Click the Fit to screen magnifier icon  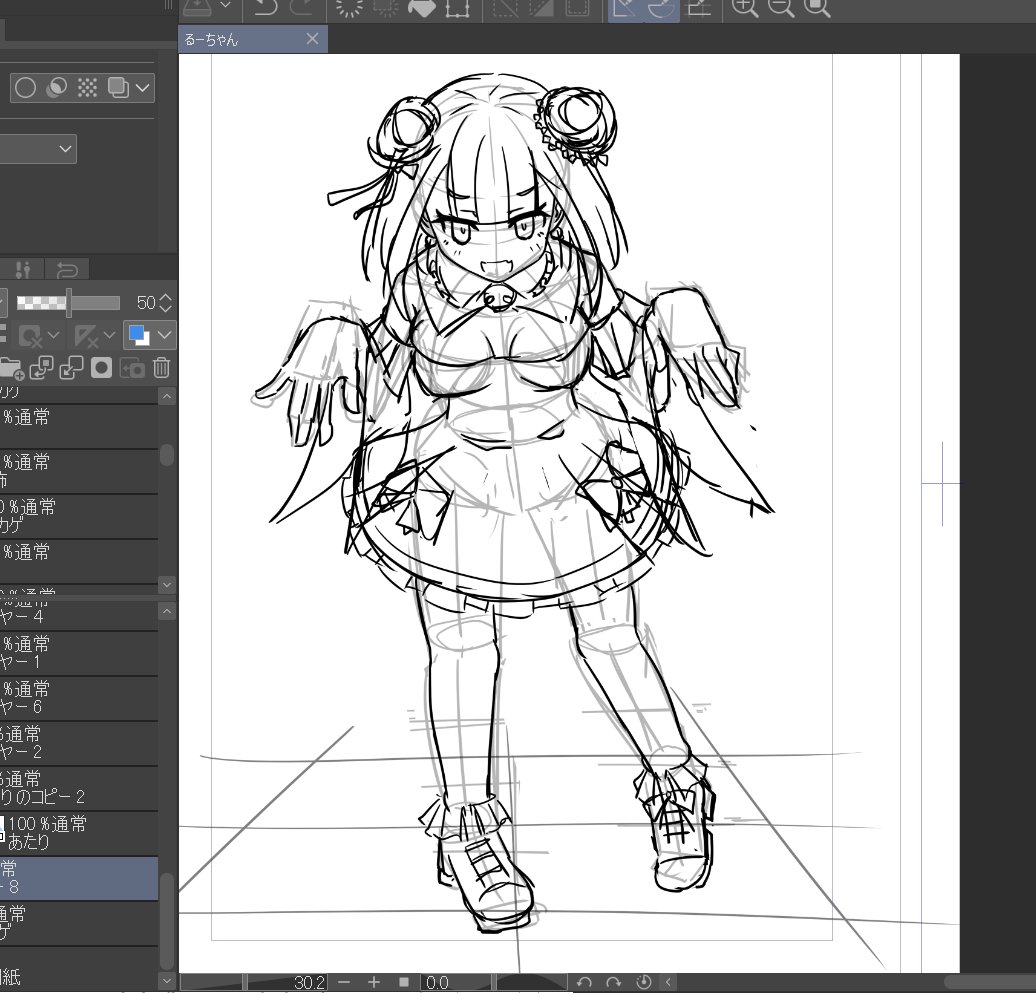[817, 7]
